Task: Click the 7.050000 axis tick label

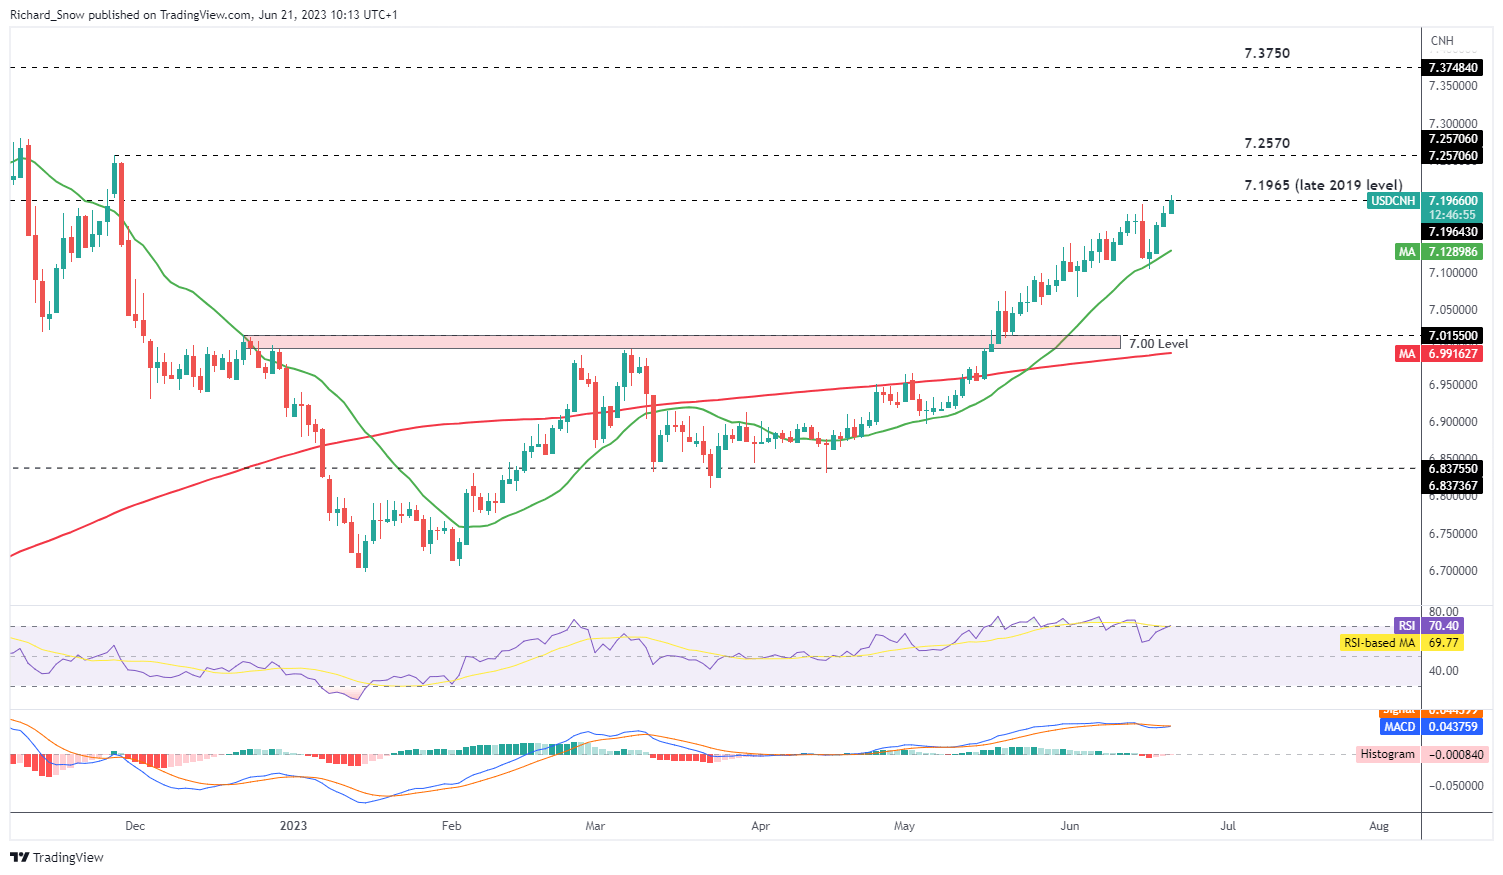Action: click(1453, 310)
